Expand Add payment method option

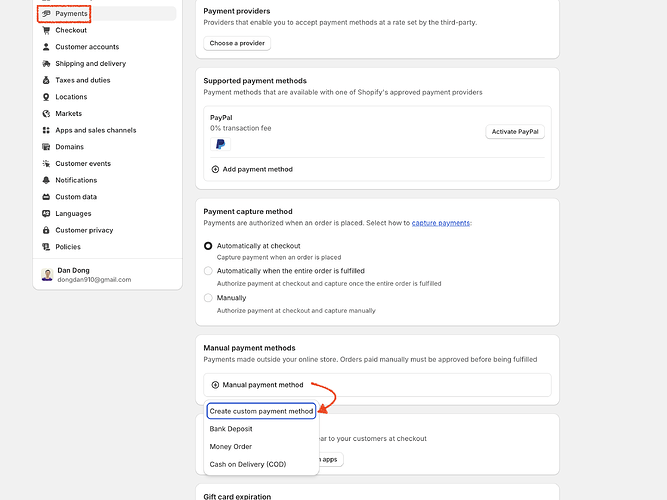(x=252, y=170)
